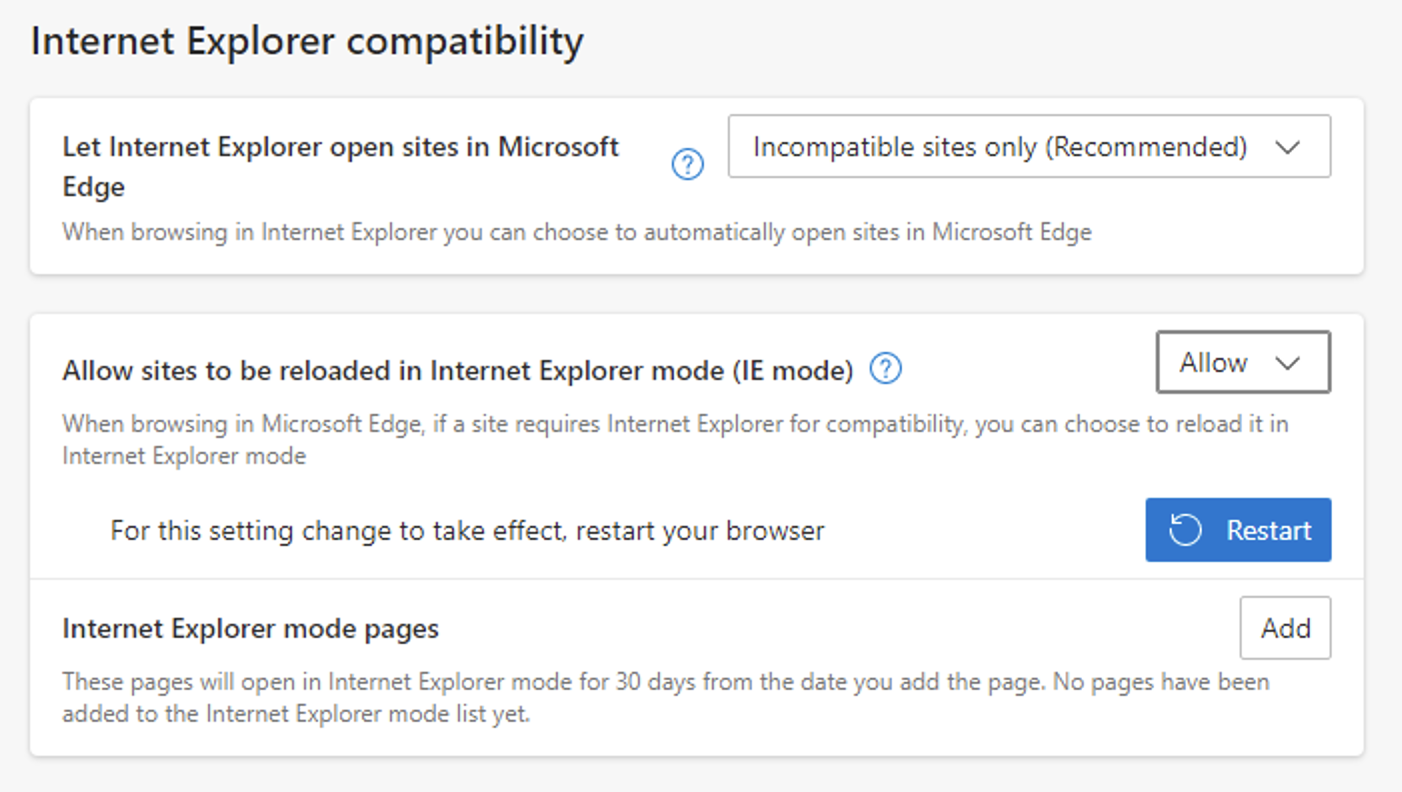Click the help icon beside the Edge site-opening setting
This screenshot has width=1402, height=792.
[687, 164]
